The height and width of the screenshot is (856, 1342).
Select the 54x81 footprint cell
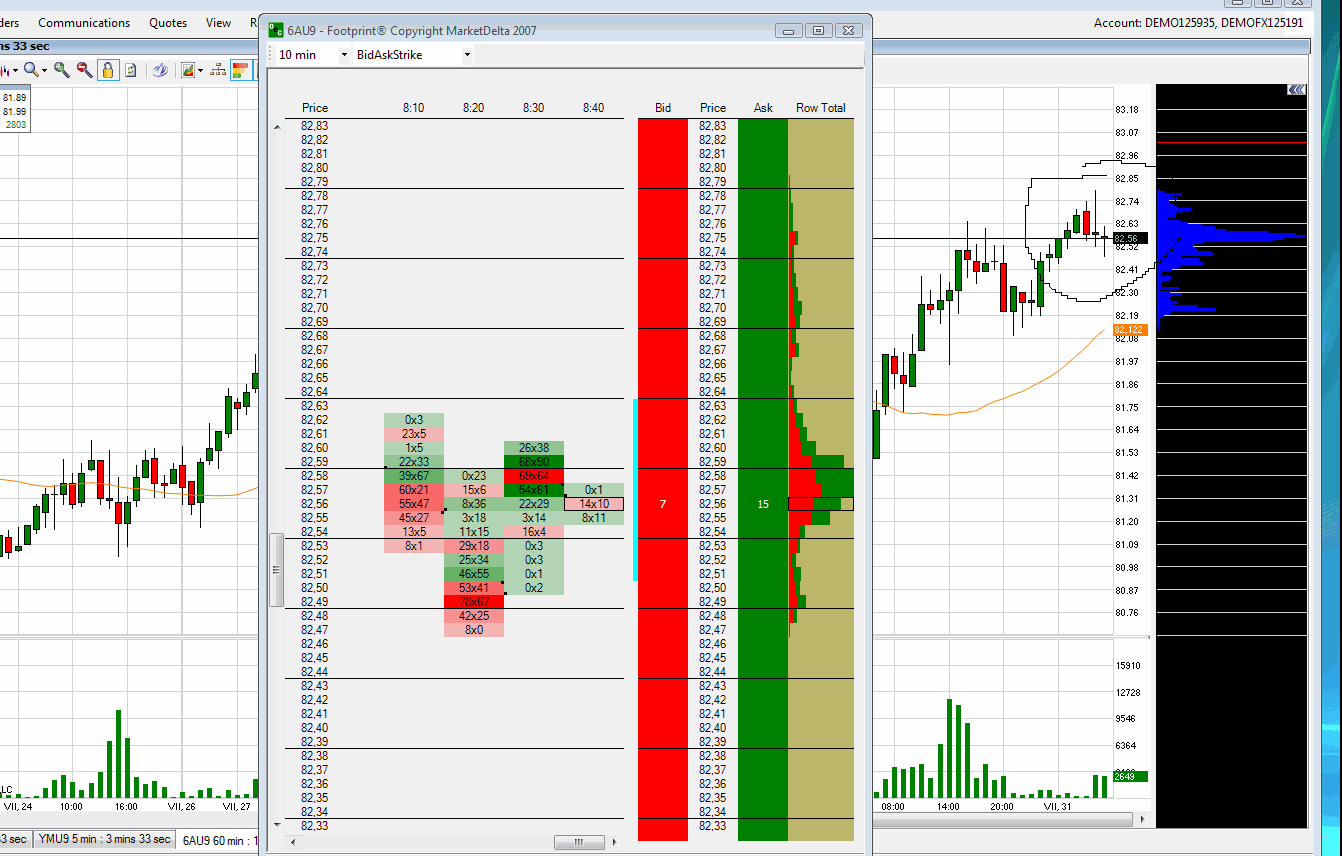[x=533, y=490]
